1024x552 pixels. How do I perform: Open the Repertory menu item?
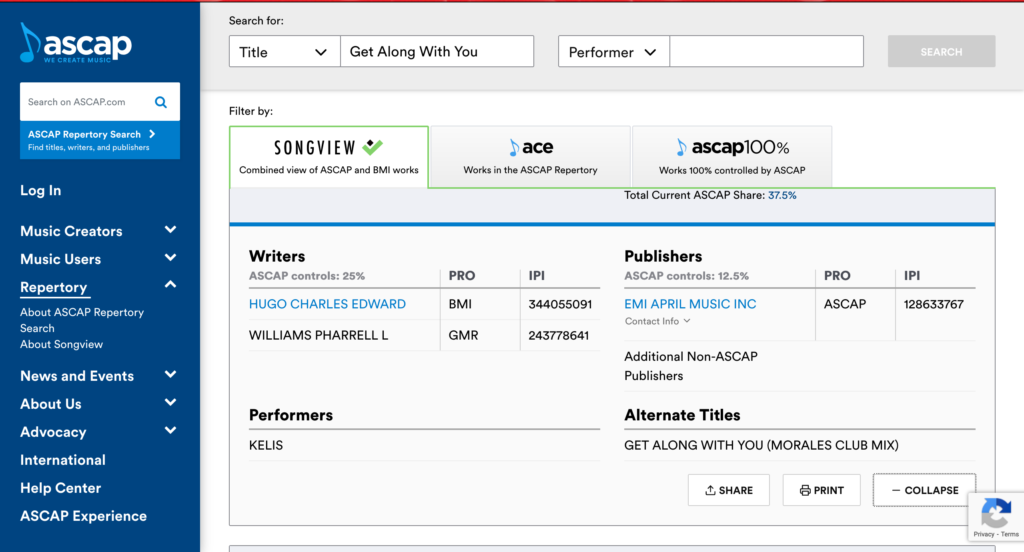tap(54, 287)
